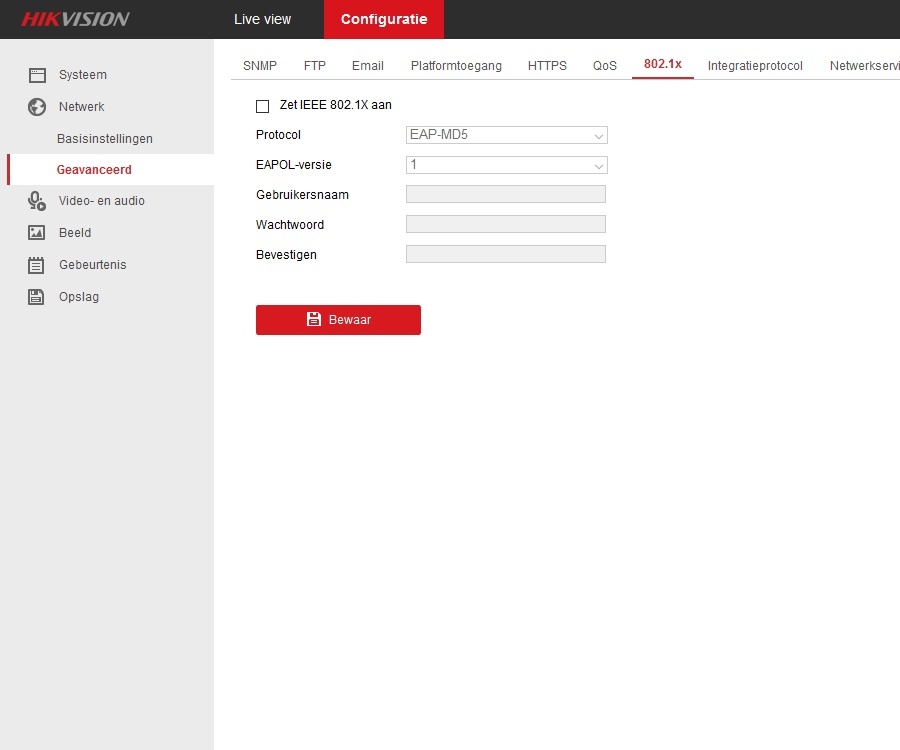Open Gebeurtenis settings in sidebar

92,265
